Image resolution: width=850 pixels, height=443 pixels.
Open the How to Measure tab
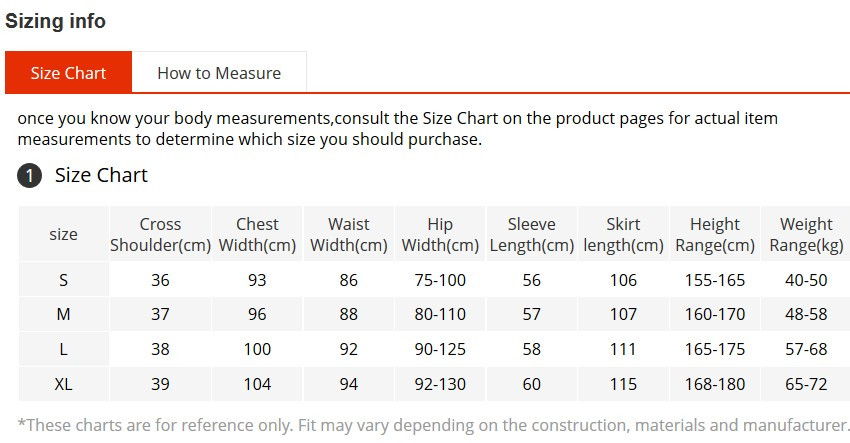point(219,73)
